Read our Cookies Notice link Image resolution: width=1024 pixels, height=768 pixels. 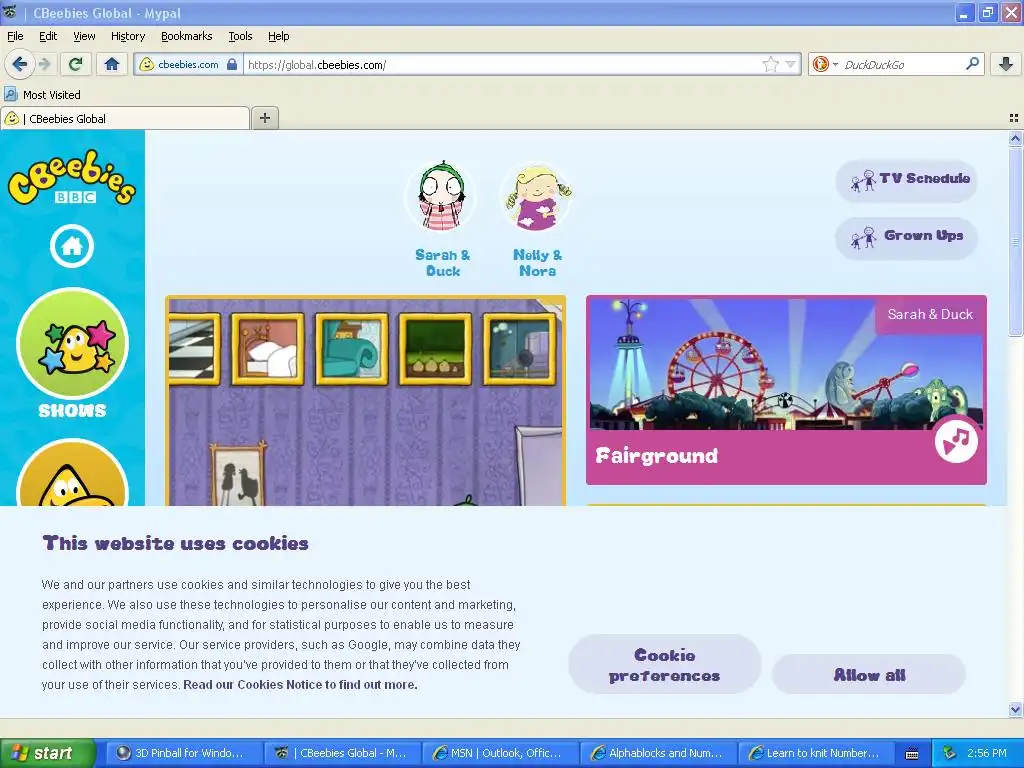point(300,684)
